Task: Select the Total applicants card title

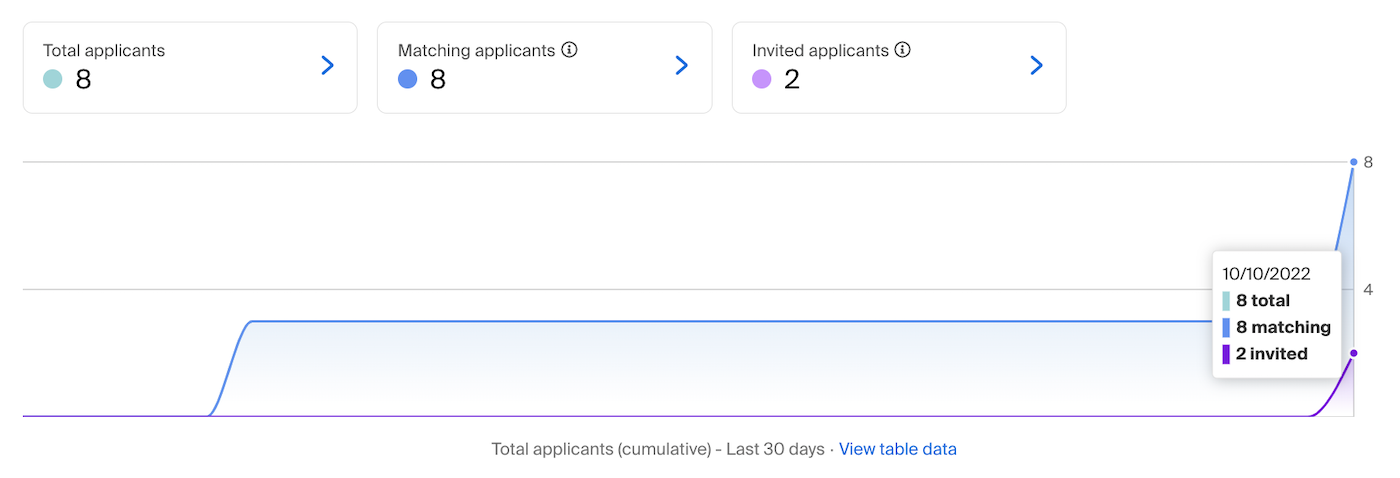Action: pos(104,50)
